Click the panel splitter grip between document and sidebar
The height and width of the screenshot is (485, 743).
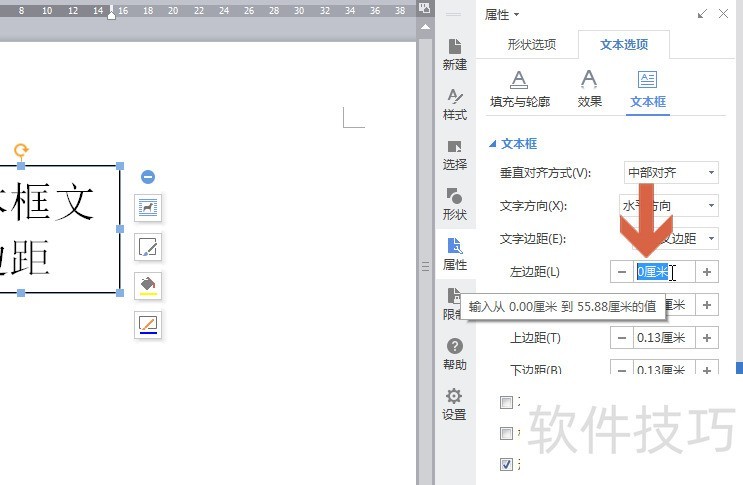[425, 266]
